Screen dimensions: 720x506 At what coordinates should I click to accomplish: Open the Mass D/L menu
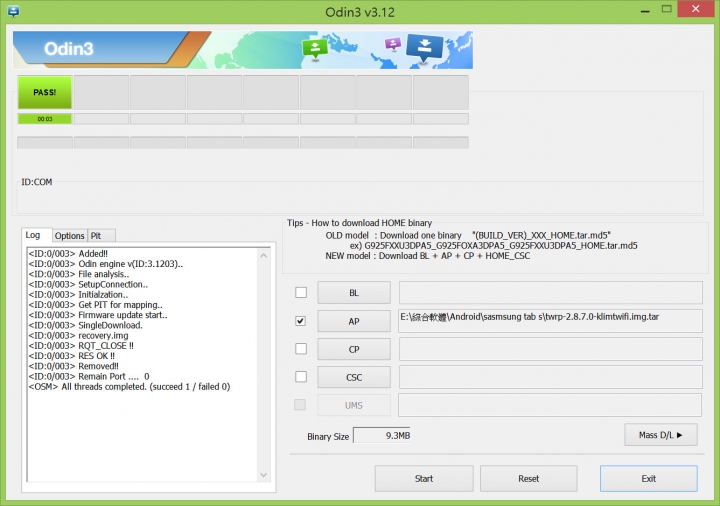pyautogui.click(x=661, y=435)
